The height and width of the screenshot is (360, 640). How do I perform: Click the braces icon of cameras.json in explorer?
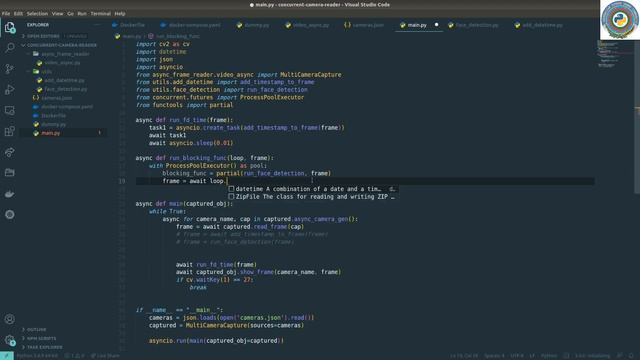pos(36,98)
